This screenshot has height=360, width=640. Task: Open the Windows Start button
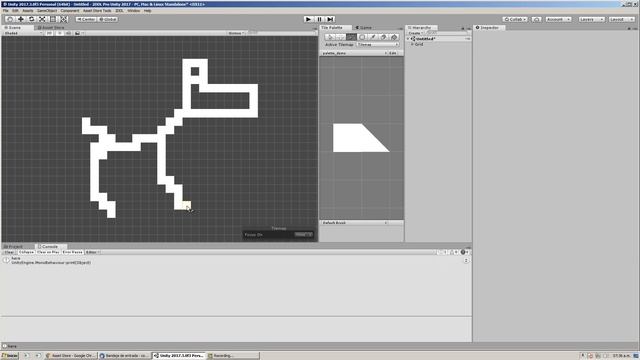pyautogui.click(x=9, y=356)
